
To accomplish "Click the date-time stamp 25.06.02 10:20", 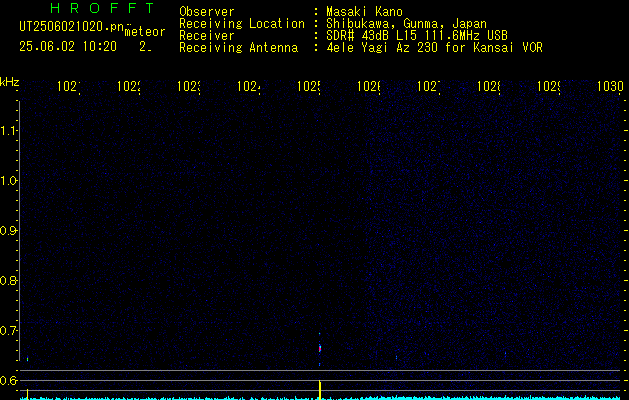I will click(68, 47).
